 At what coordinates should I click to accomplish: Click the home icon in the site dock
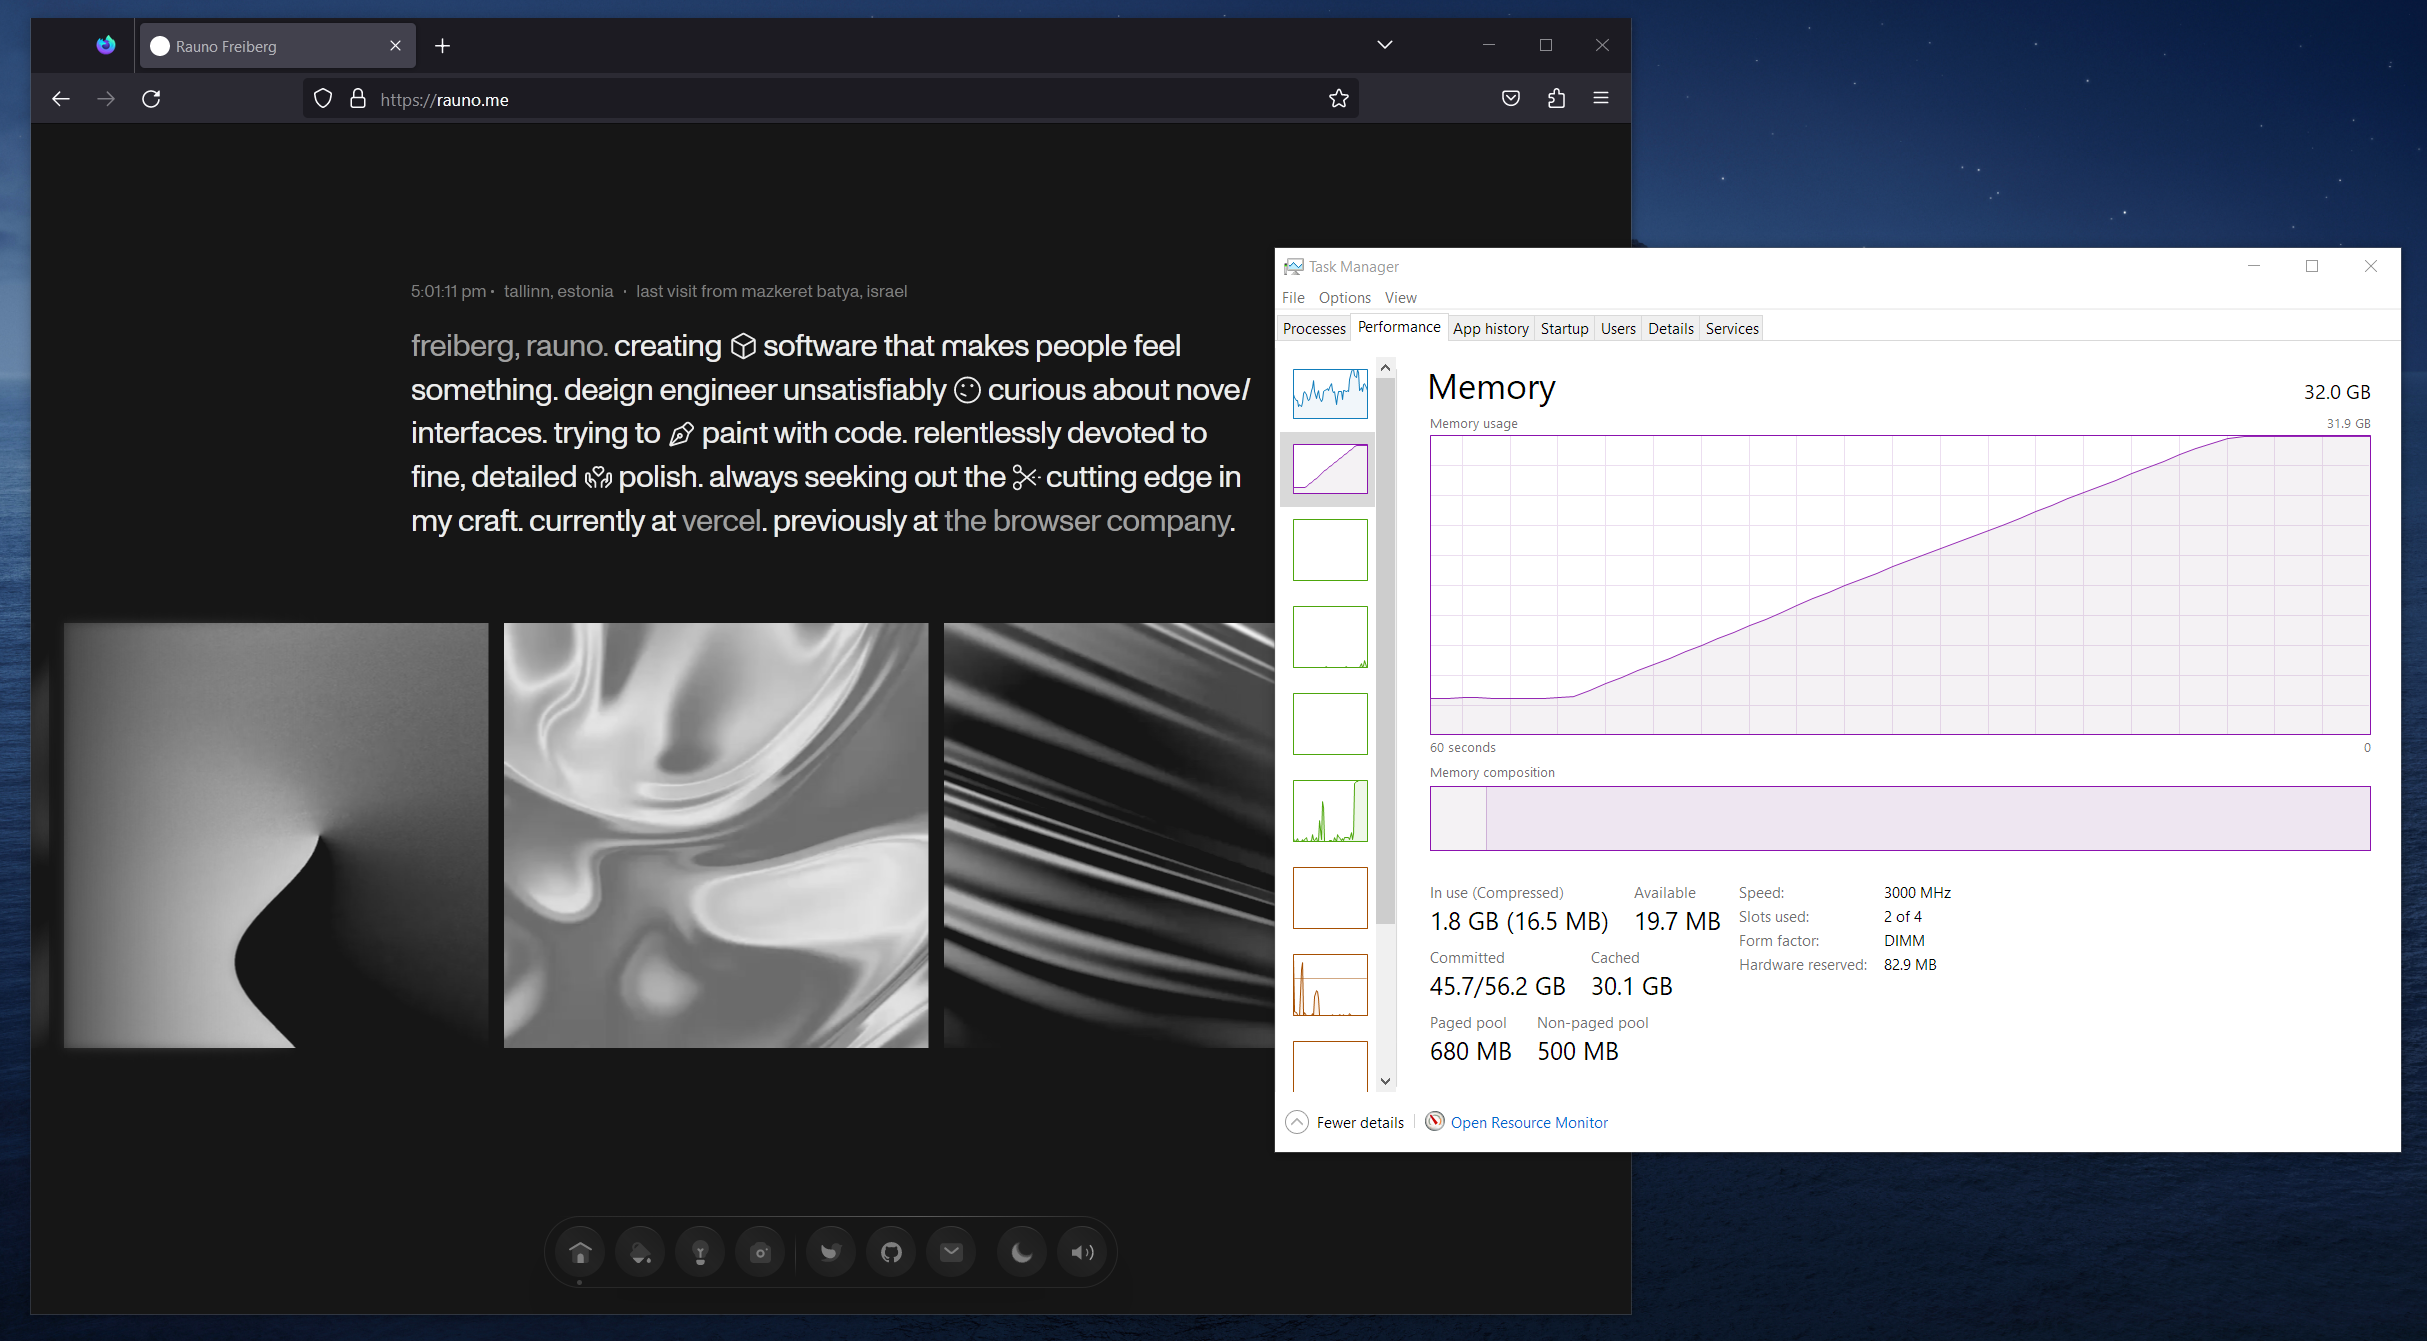click(x=580, y=1251)
